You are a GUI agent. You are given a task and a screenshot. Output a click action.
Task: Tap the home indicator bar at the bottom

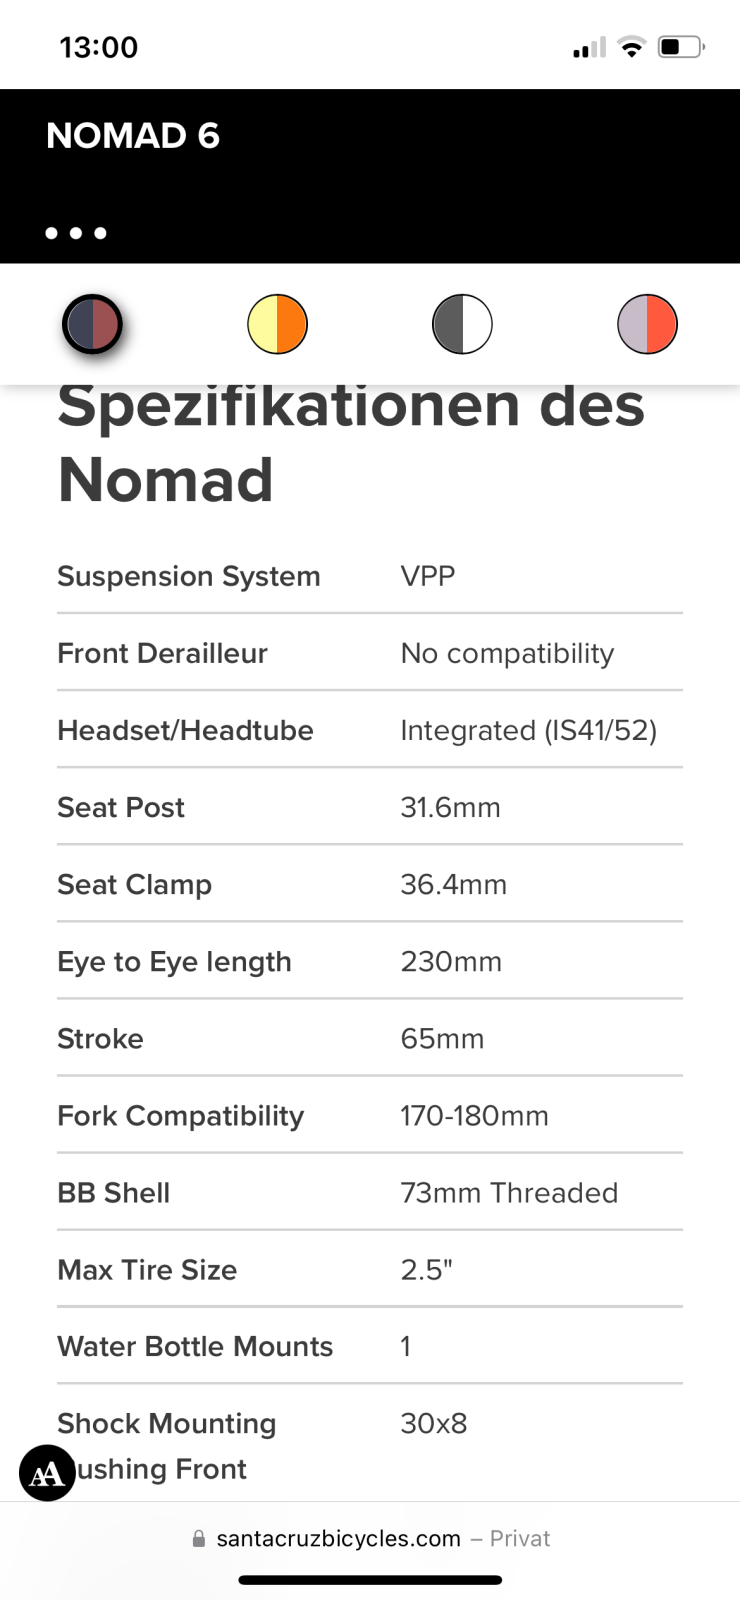pyautogui.click(x=370, y=1580)
